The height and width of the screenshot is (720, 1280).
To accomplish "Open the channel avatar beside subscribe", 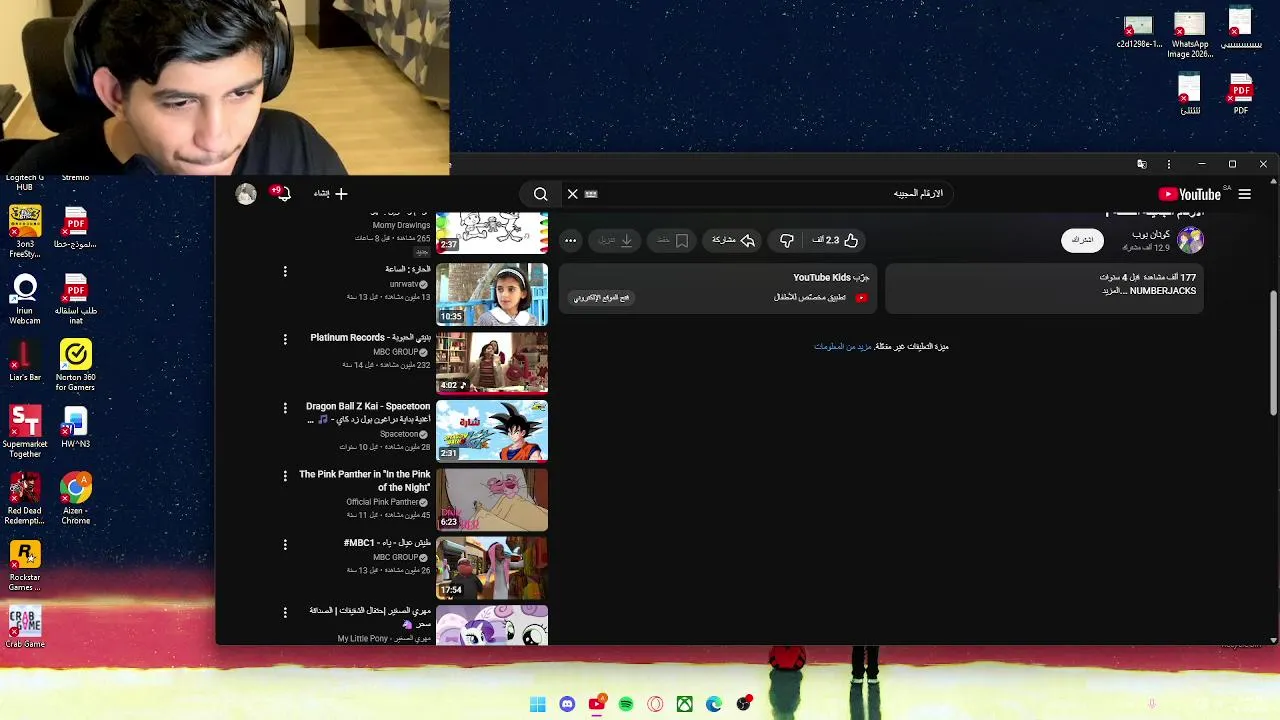I will 1190,240.
